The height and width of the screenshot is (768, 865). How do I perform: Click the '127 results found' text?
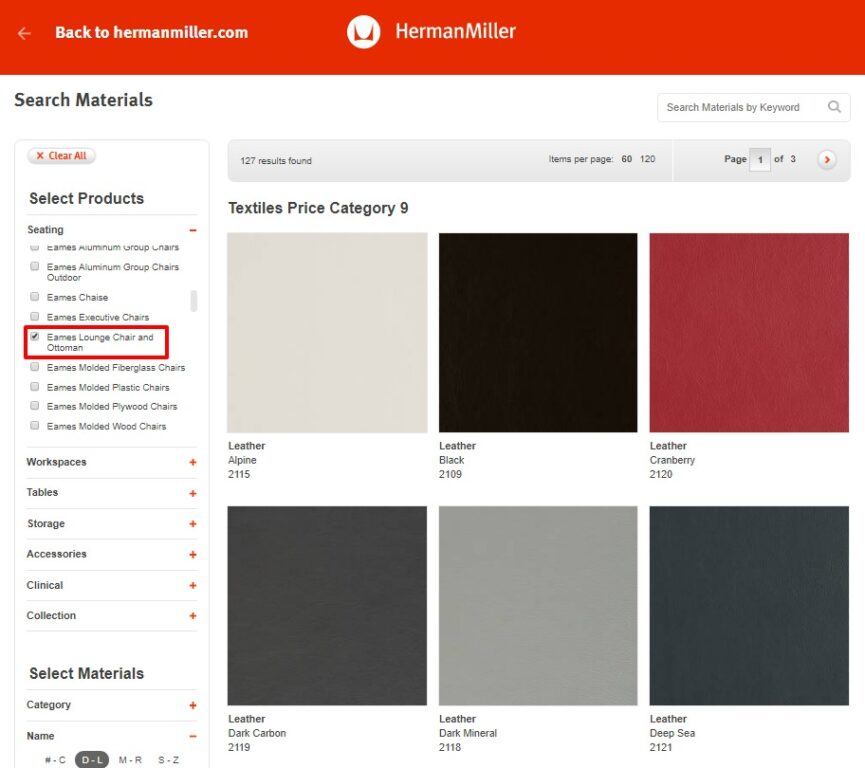click(276, 161)
